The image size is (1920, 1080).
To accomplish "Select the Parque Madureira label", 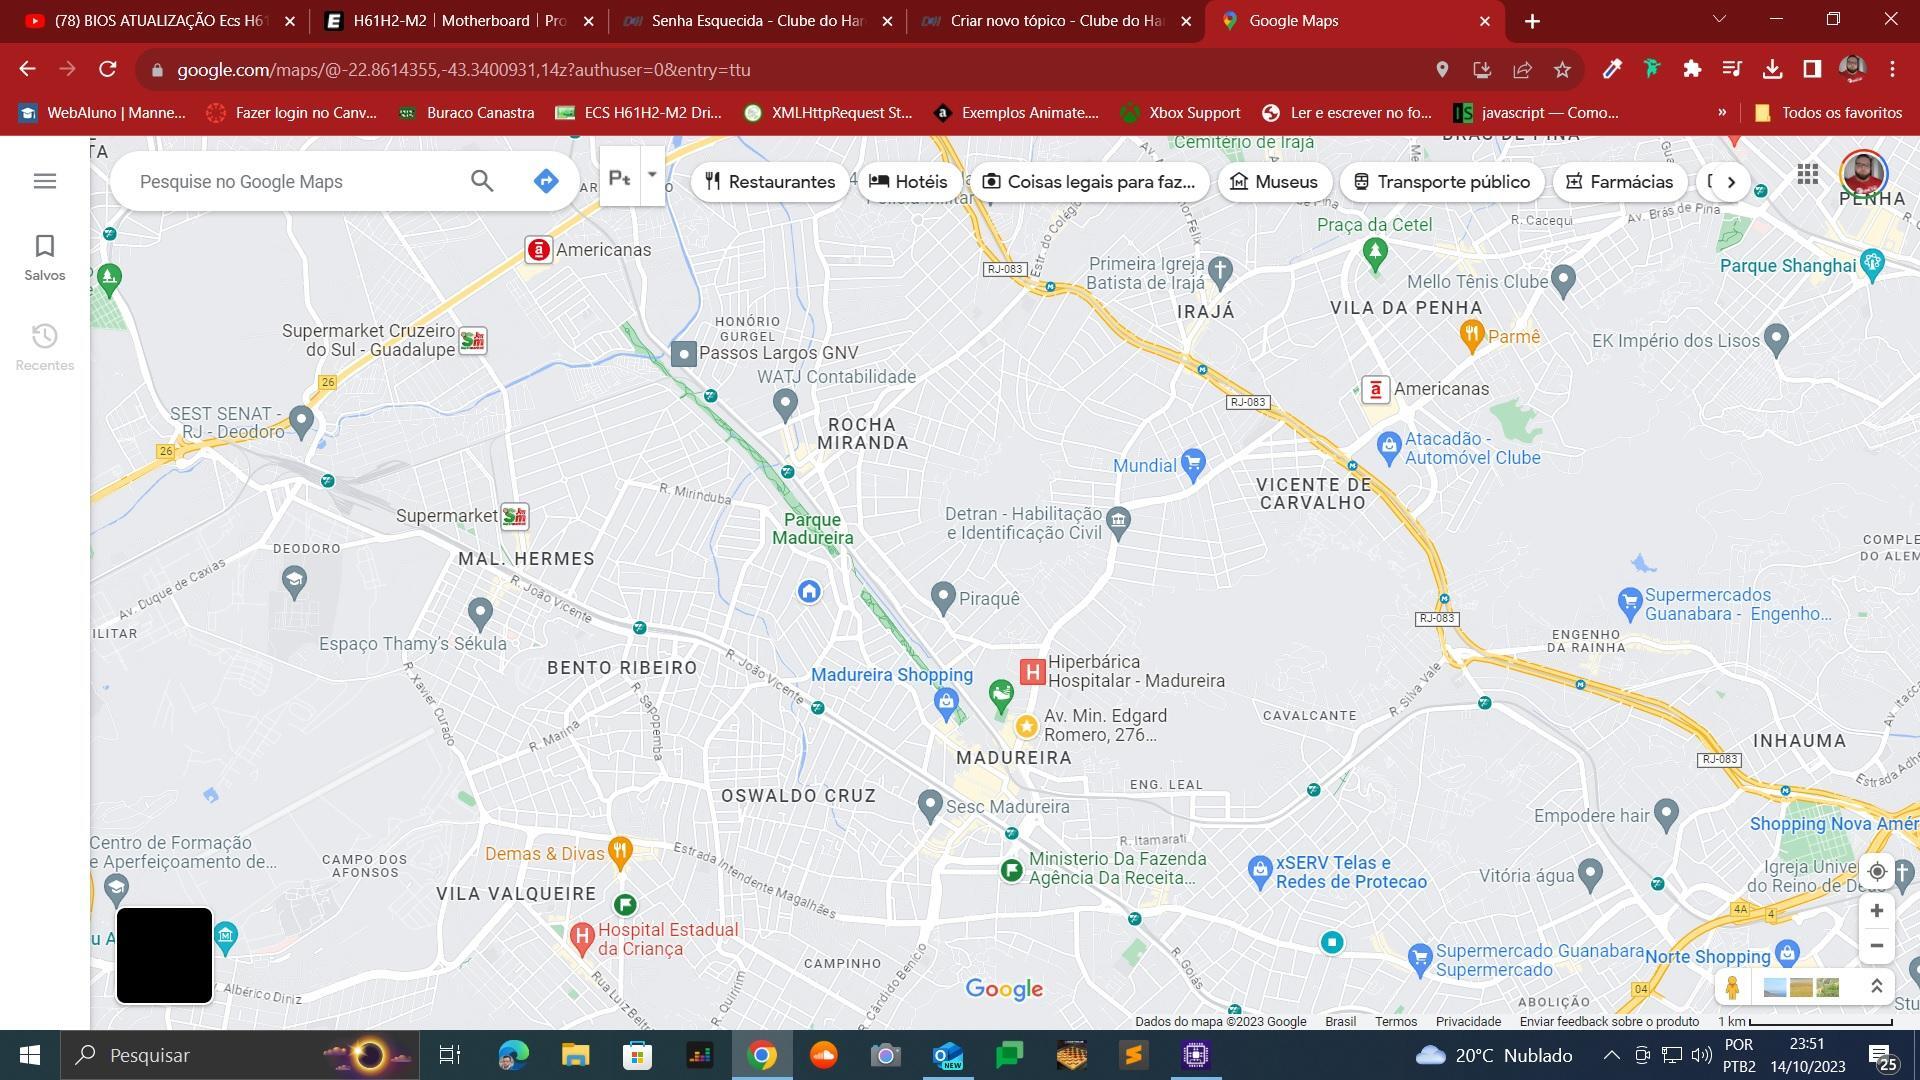I will click(x=812, y=529).
